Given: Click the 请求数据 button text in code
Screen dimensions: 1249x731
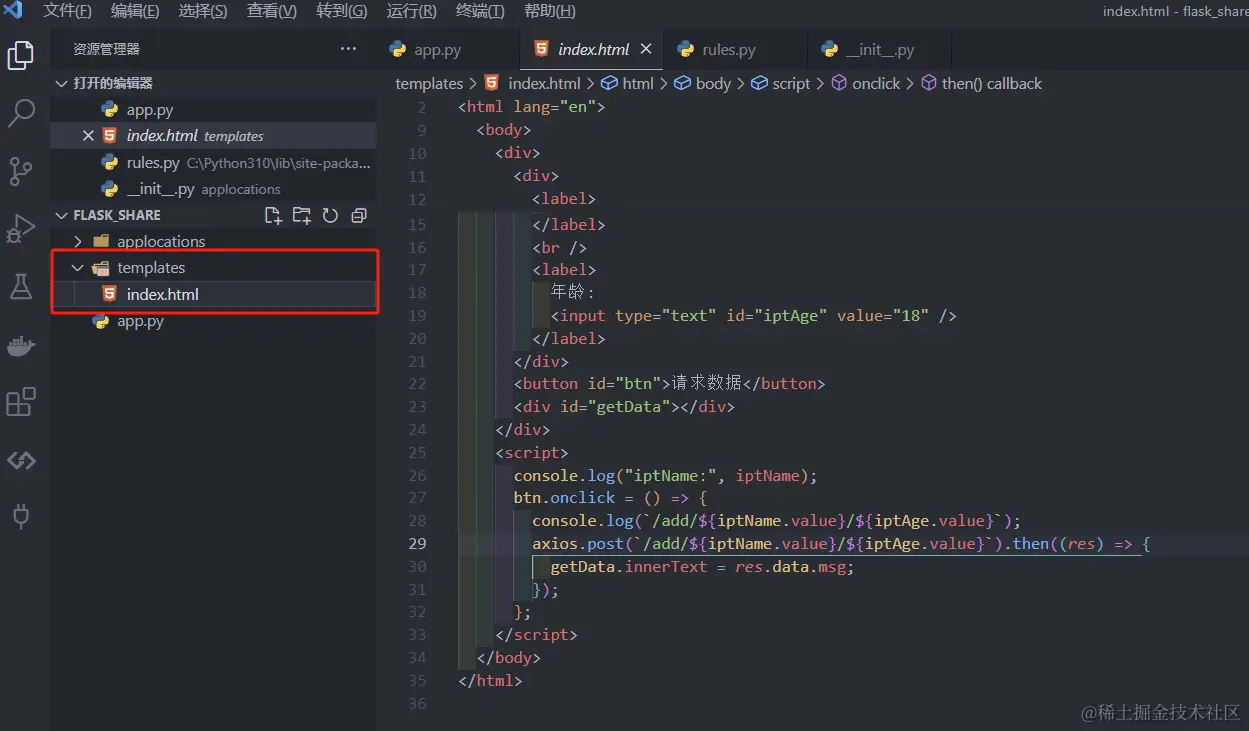Looking at the screenshot, I should click(x=707, y=384).
